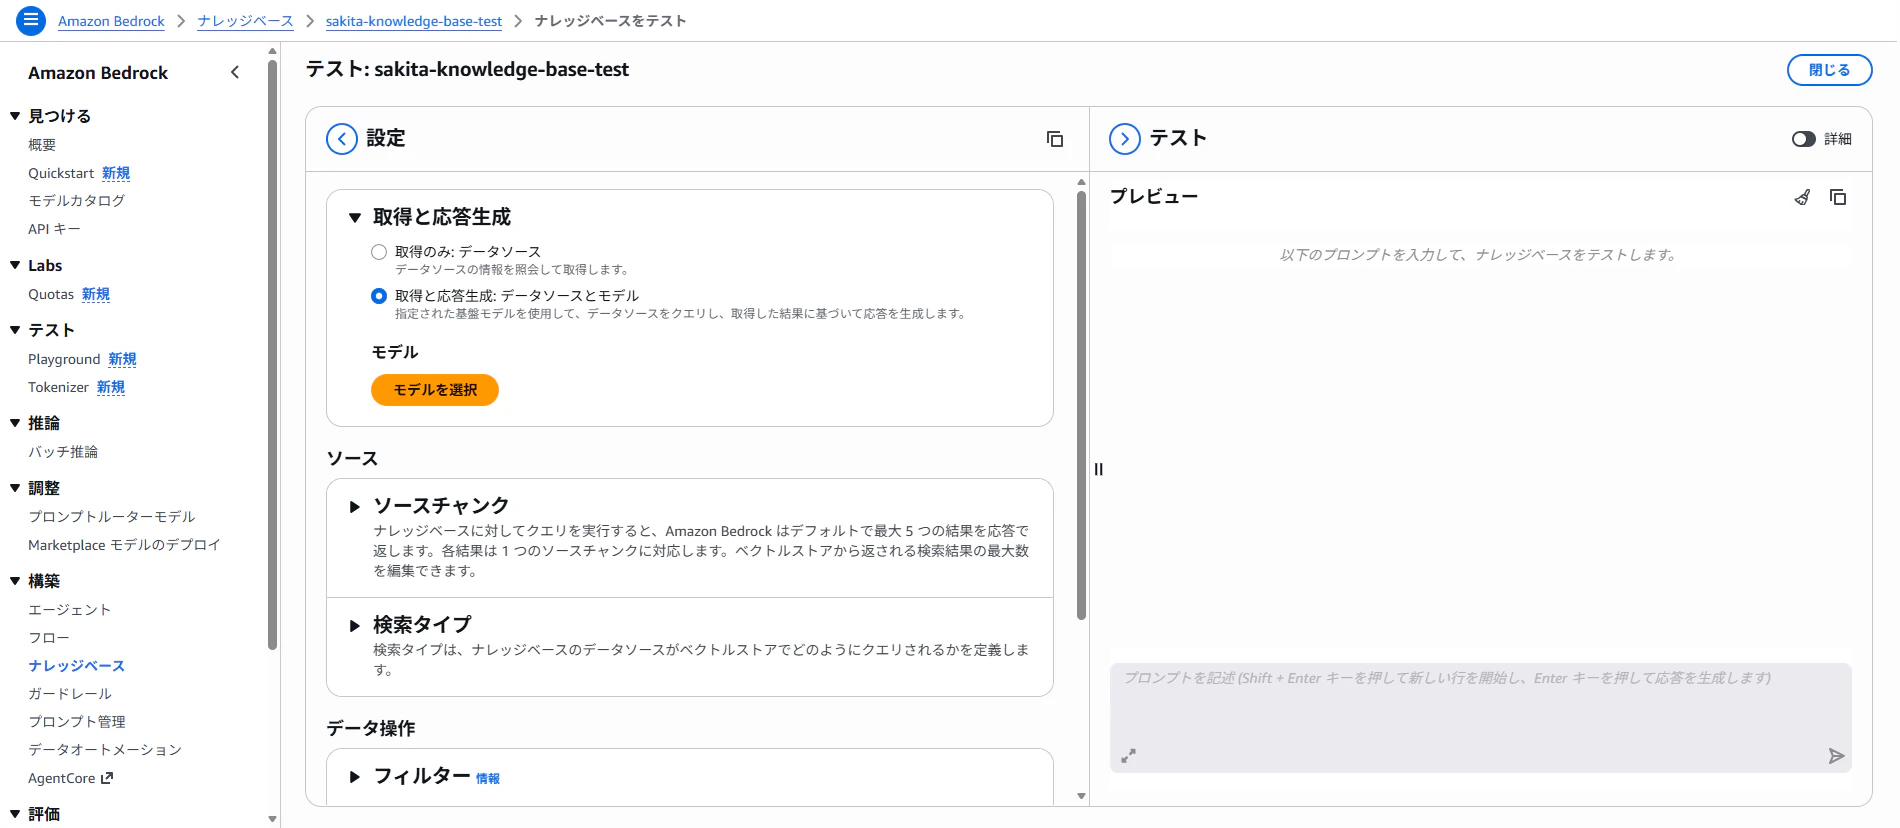Expand the 検索タイプ section
Viewport: 1900px width, 828px height.
tap(355, 626)
